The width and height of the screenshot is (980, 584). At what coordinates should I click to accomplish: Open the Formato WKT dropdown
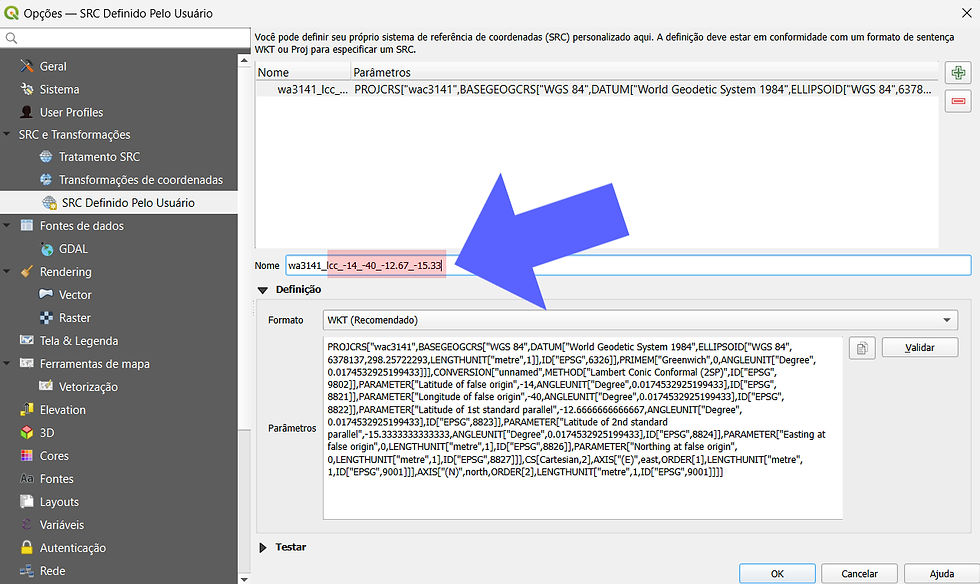click(640, 320)
